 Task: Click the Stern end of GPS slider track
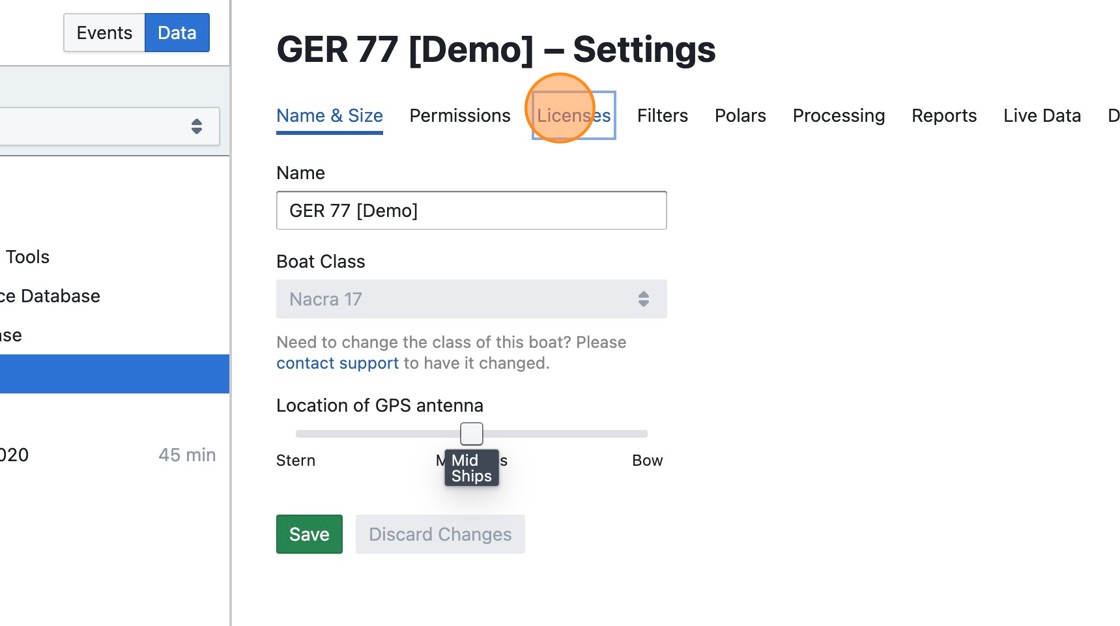click(300, 434)
